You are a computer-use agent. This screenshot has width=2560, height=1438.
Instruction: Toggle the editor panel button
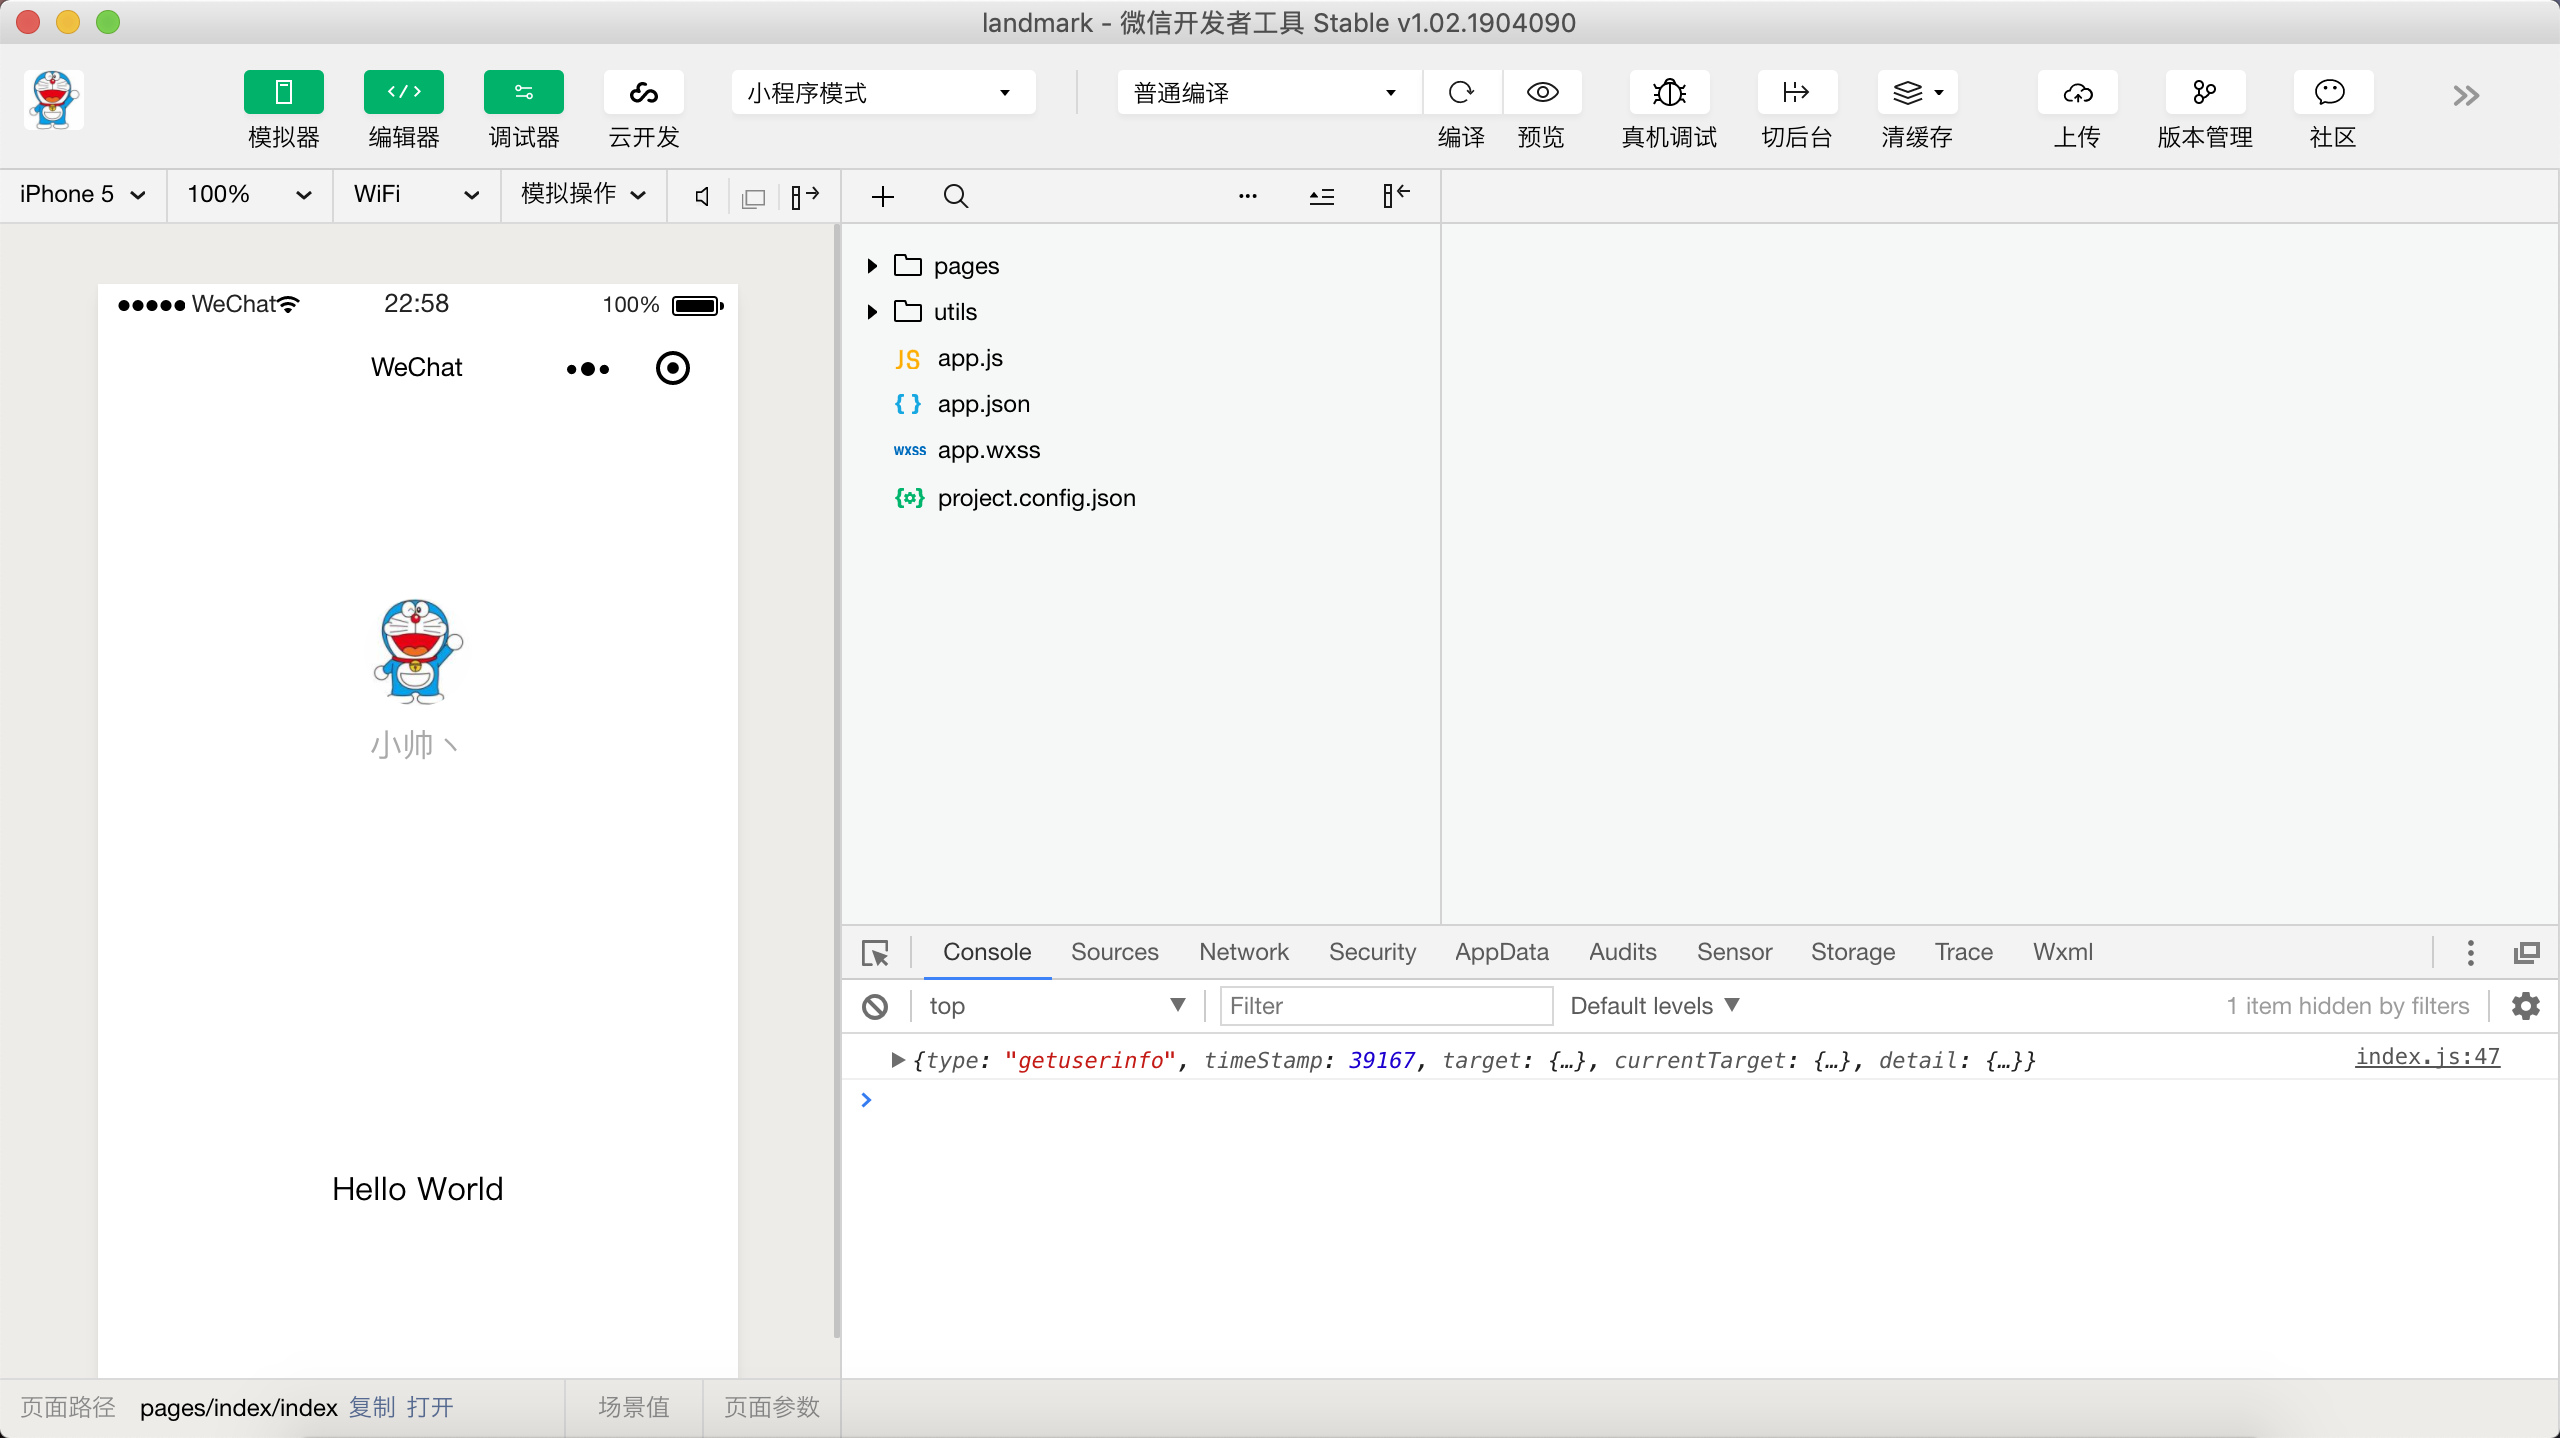click(x=403, y=93)
